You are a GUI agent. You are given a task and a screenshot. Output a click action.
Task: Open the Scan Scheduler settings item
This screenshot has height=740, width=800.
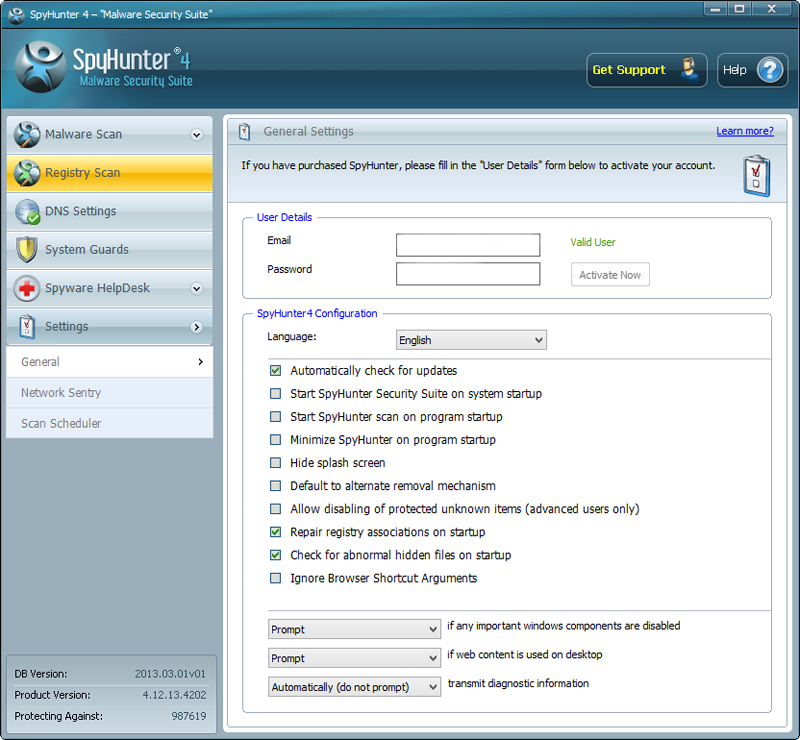[61, 423]
